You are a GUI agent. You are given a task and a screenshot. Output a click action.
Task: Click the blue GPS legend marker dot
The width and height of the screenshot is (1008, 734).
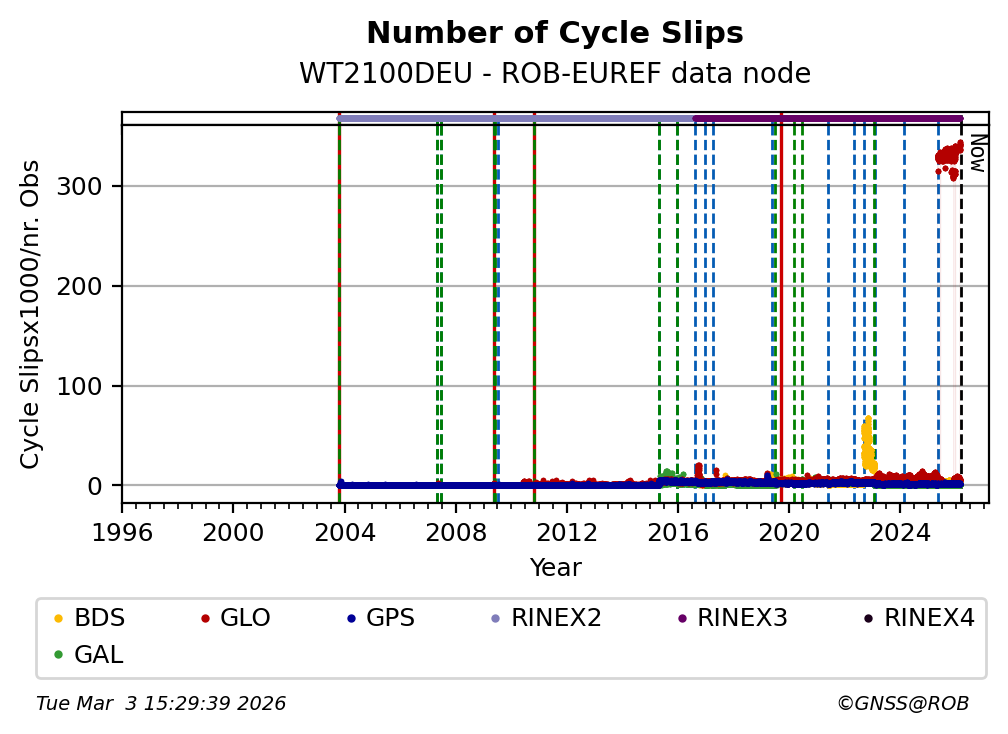click(x=351, y=618)
